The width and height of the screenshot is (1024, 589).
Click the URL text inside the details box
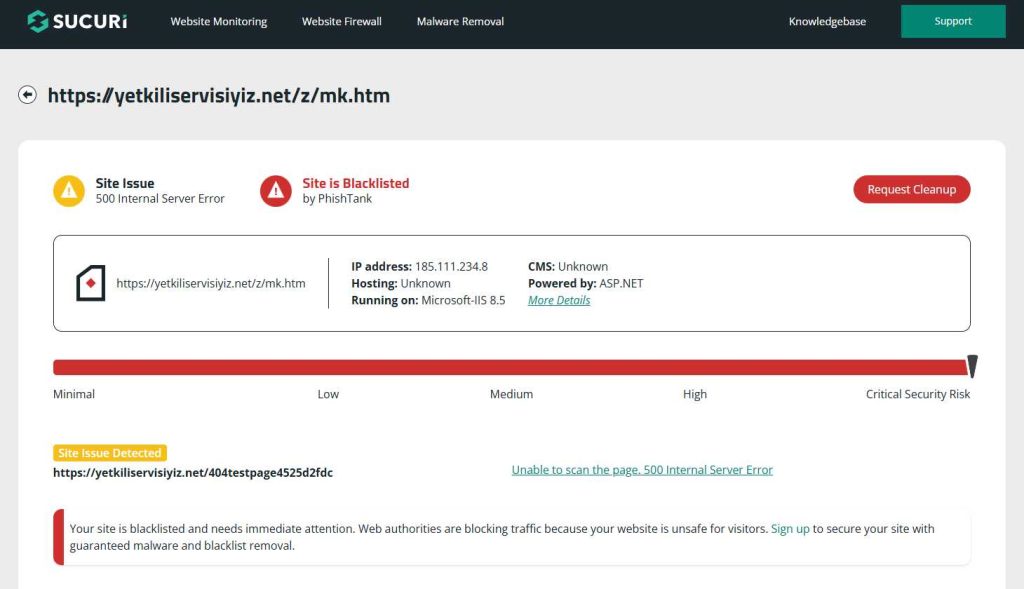(x=211, y=283)
